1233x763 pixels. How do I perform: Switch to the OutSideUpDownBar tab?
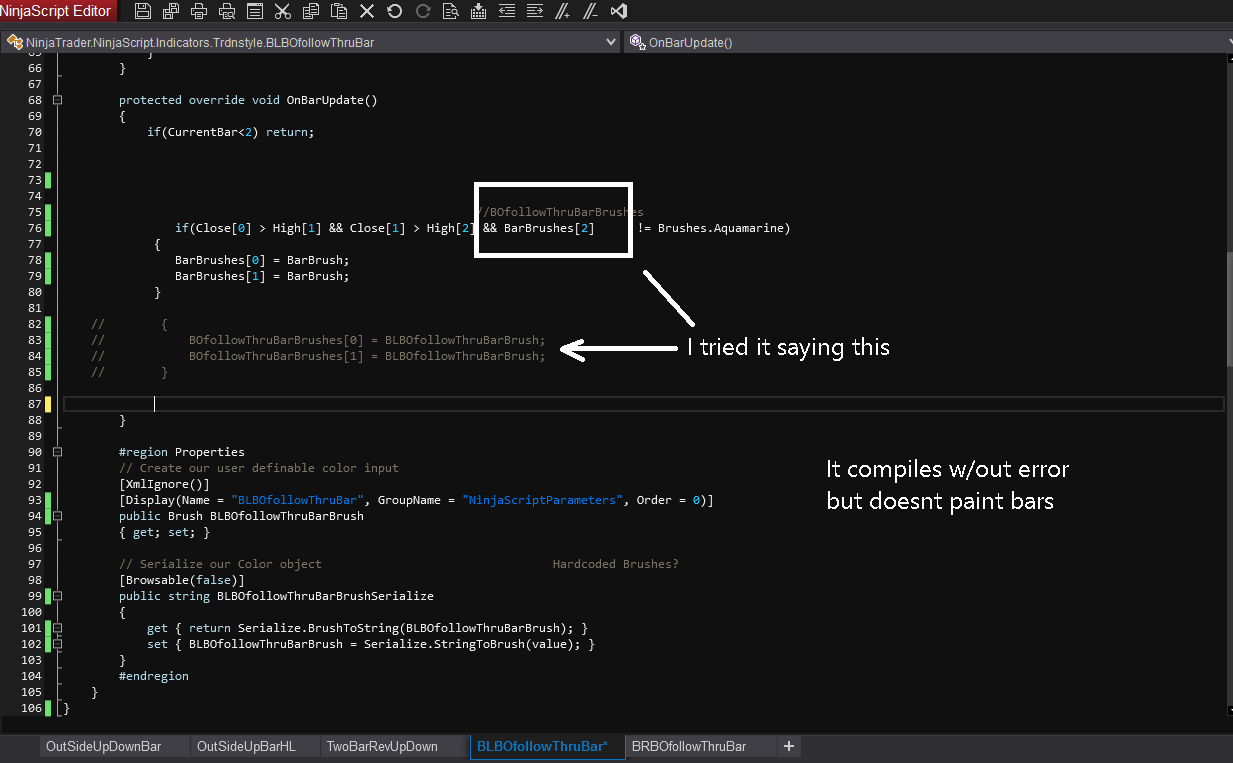[x=103, y=746]
